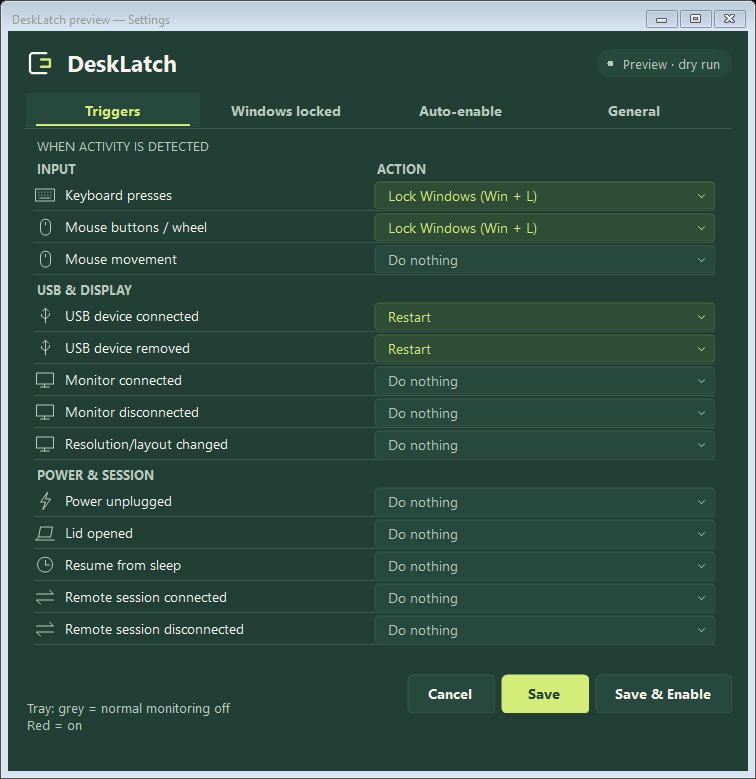Image resolution: width=756 pixels, height=779 pixels.
Task: Click the USB & DISPLAY section heading
Action: pos(84,290)
